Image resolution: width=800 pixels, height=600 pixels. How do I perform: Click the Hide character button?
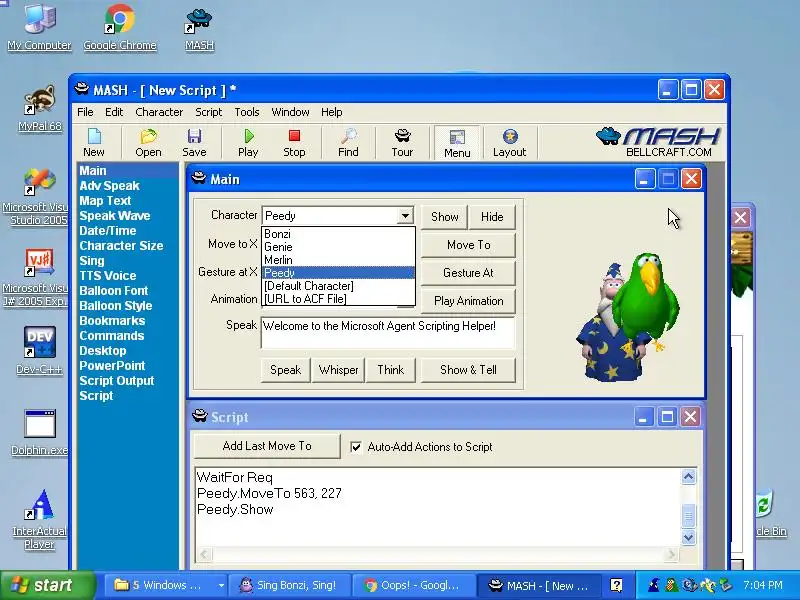492,217
